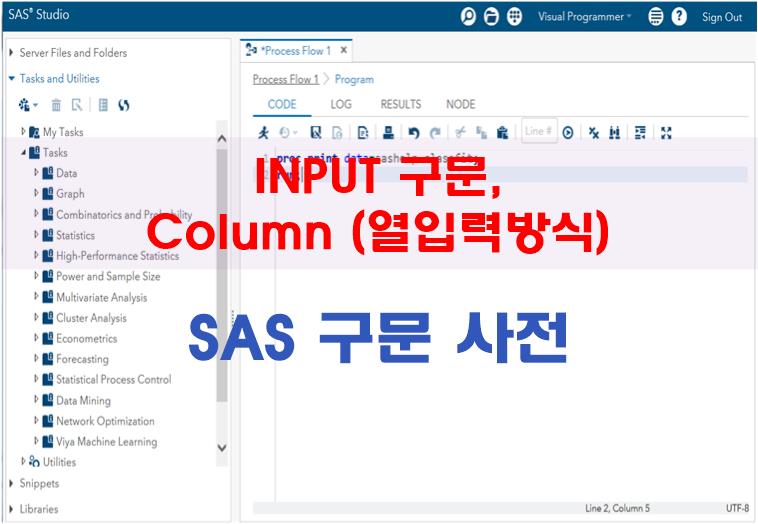
Task: Select the Viya Machine Learning folder
Action: [x=106, y=442]
